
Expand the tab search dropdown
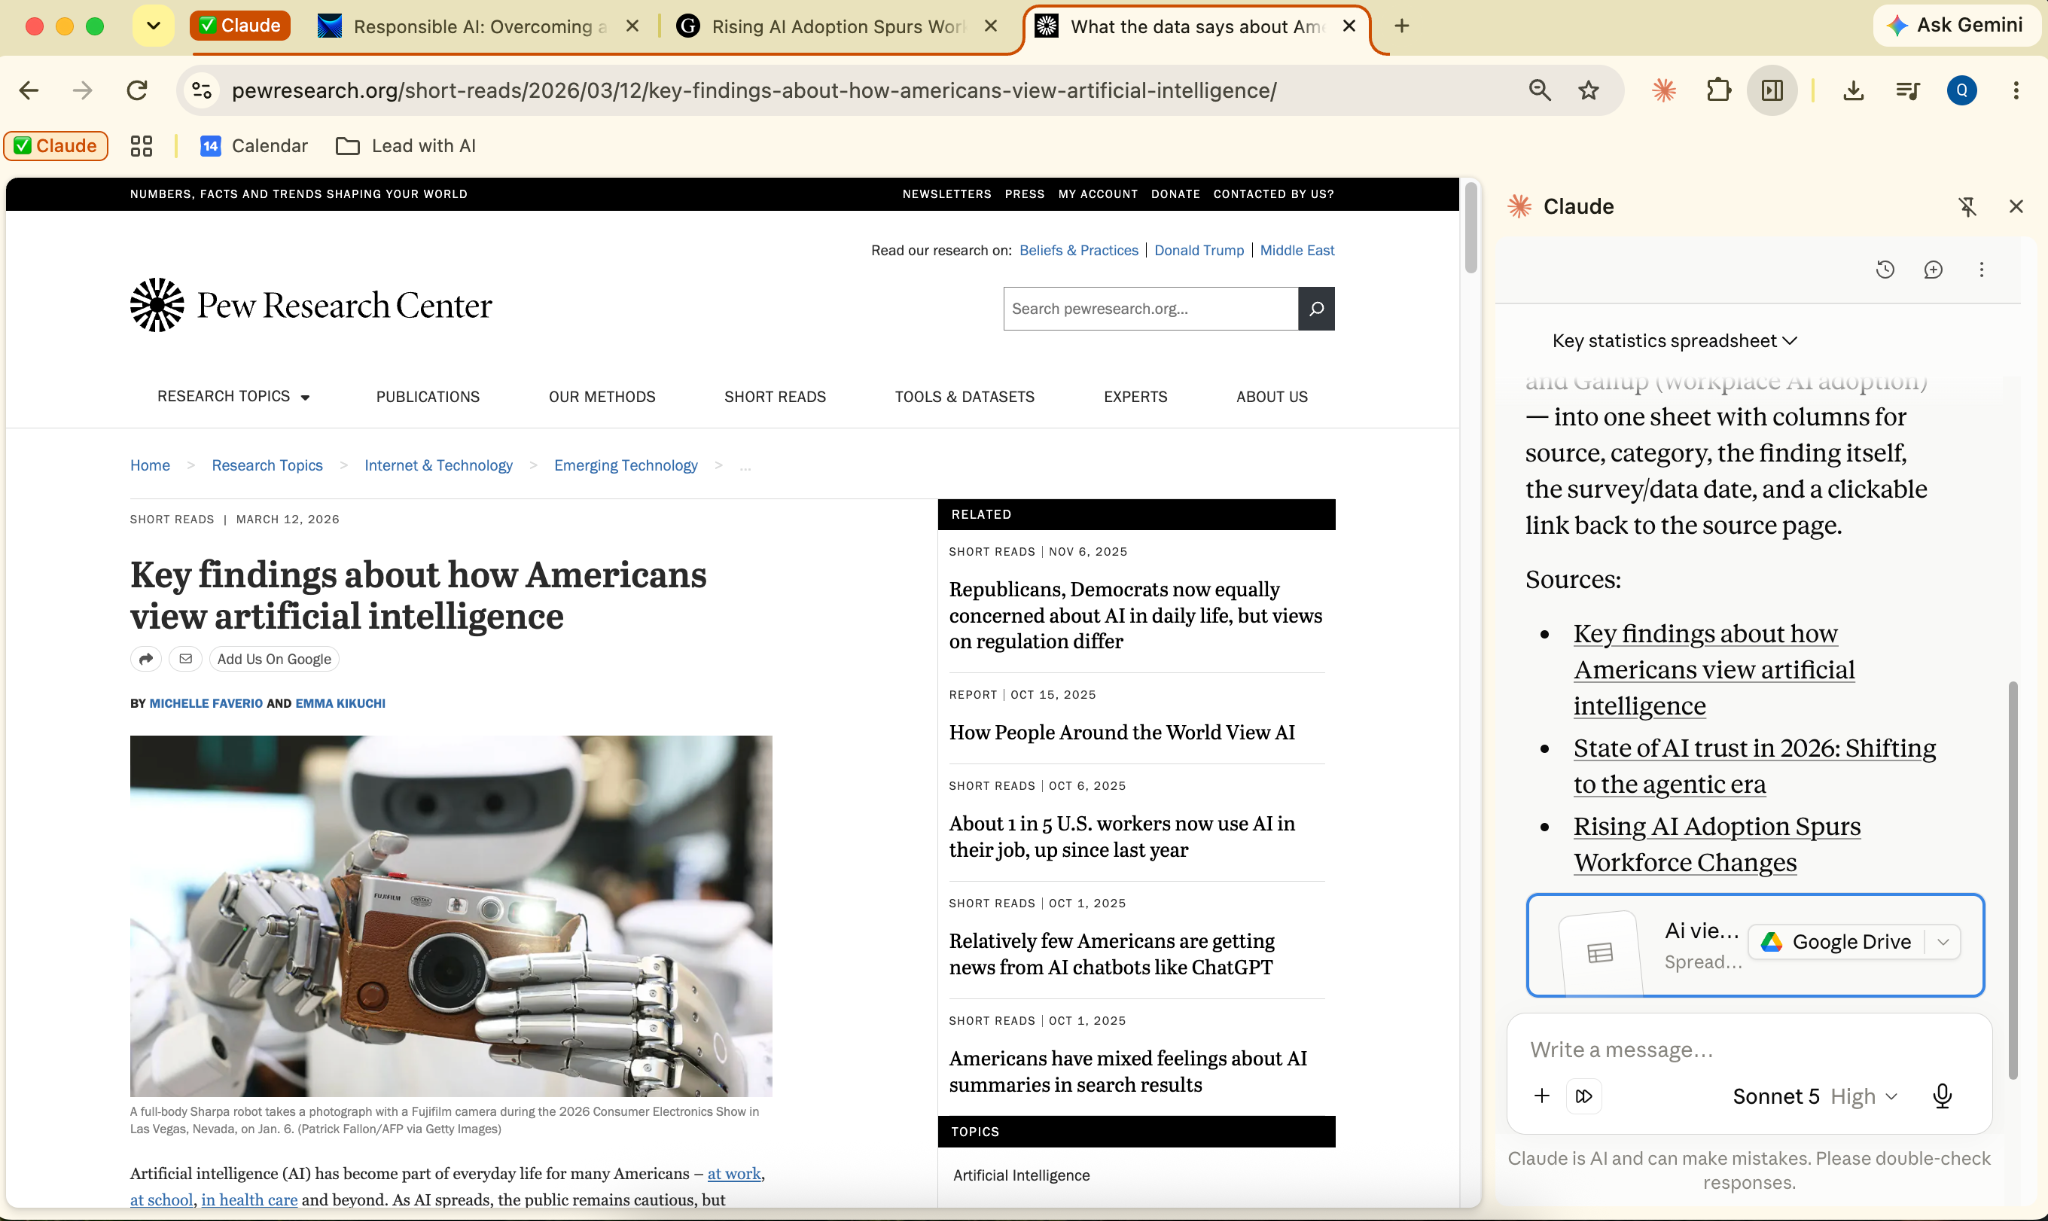tap(153, 26)
